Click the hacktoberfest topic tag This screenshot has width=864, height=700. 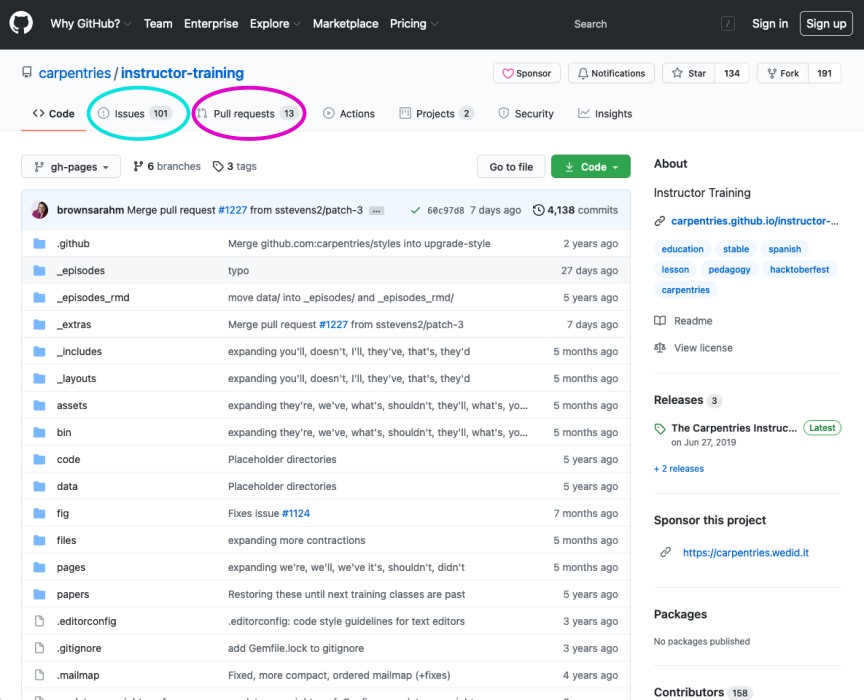(x=799, y=268)
